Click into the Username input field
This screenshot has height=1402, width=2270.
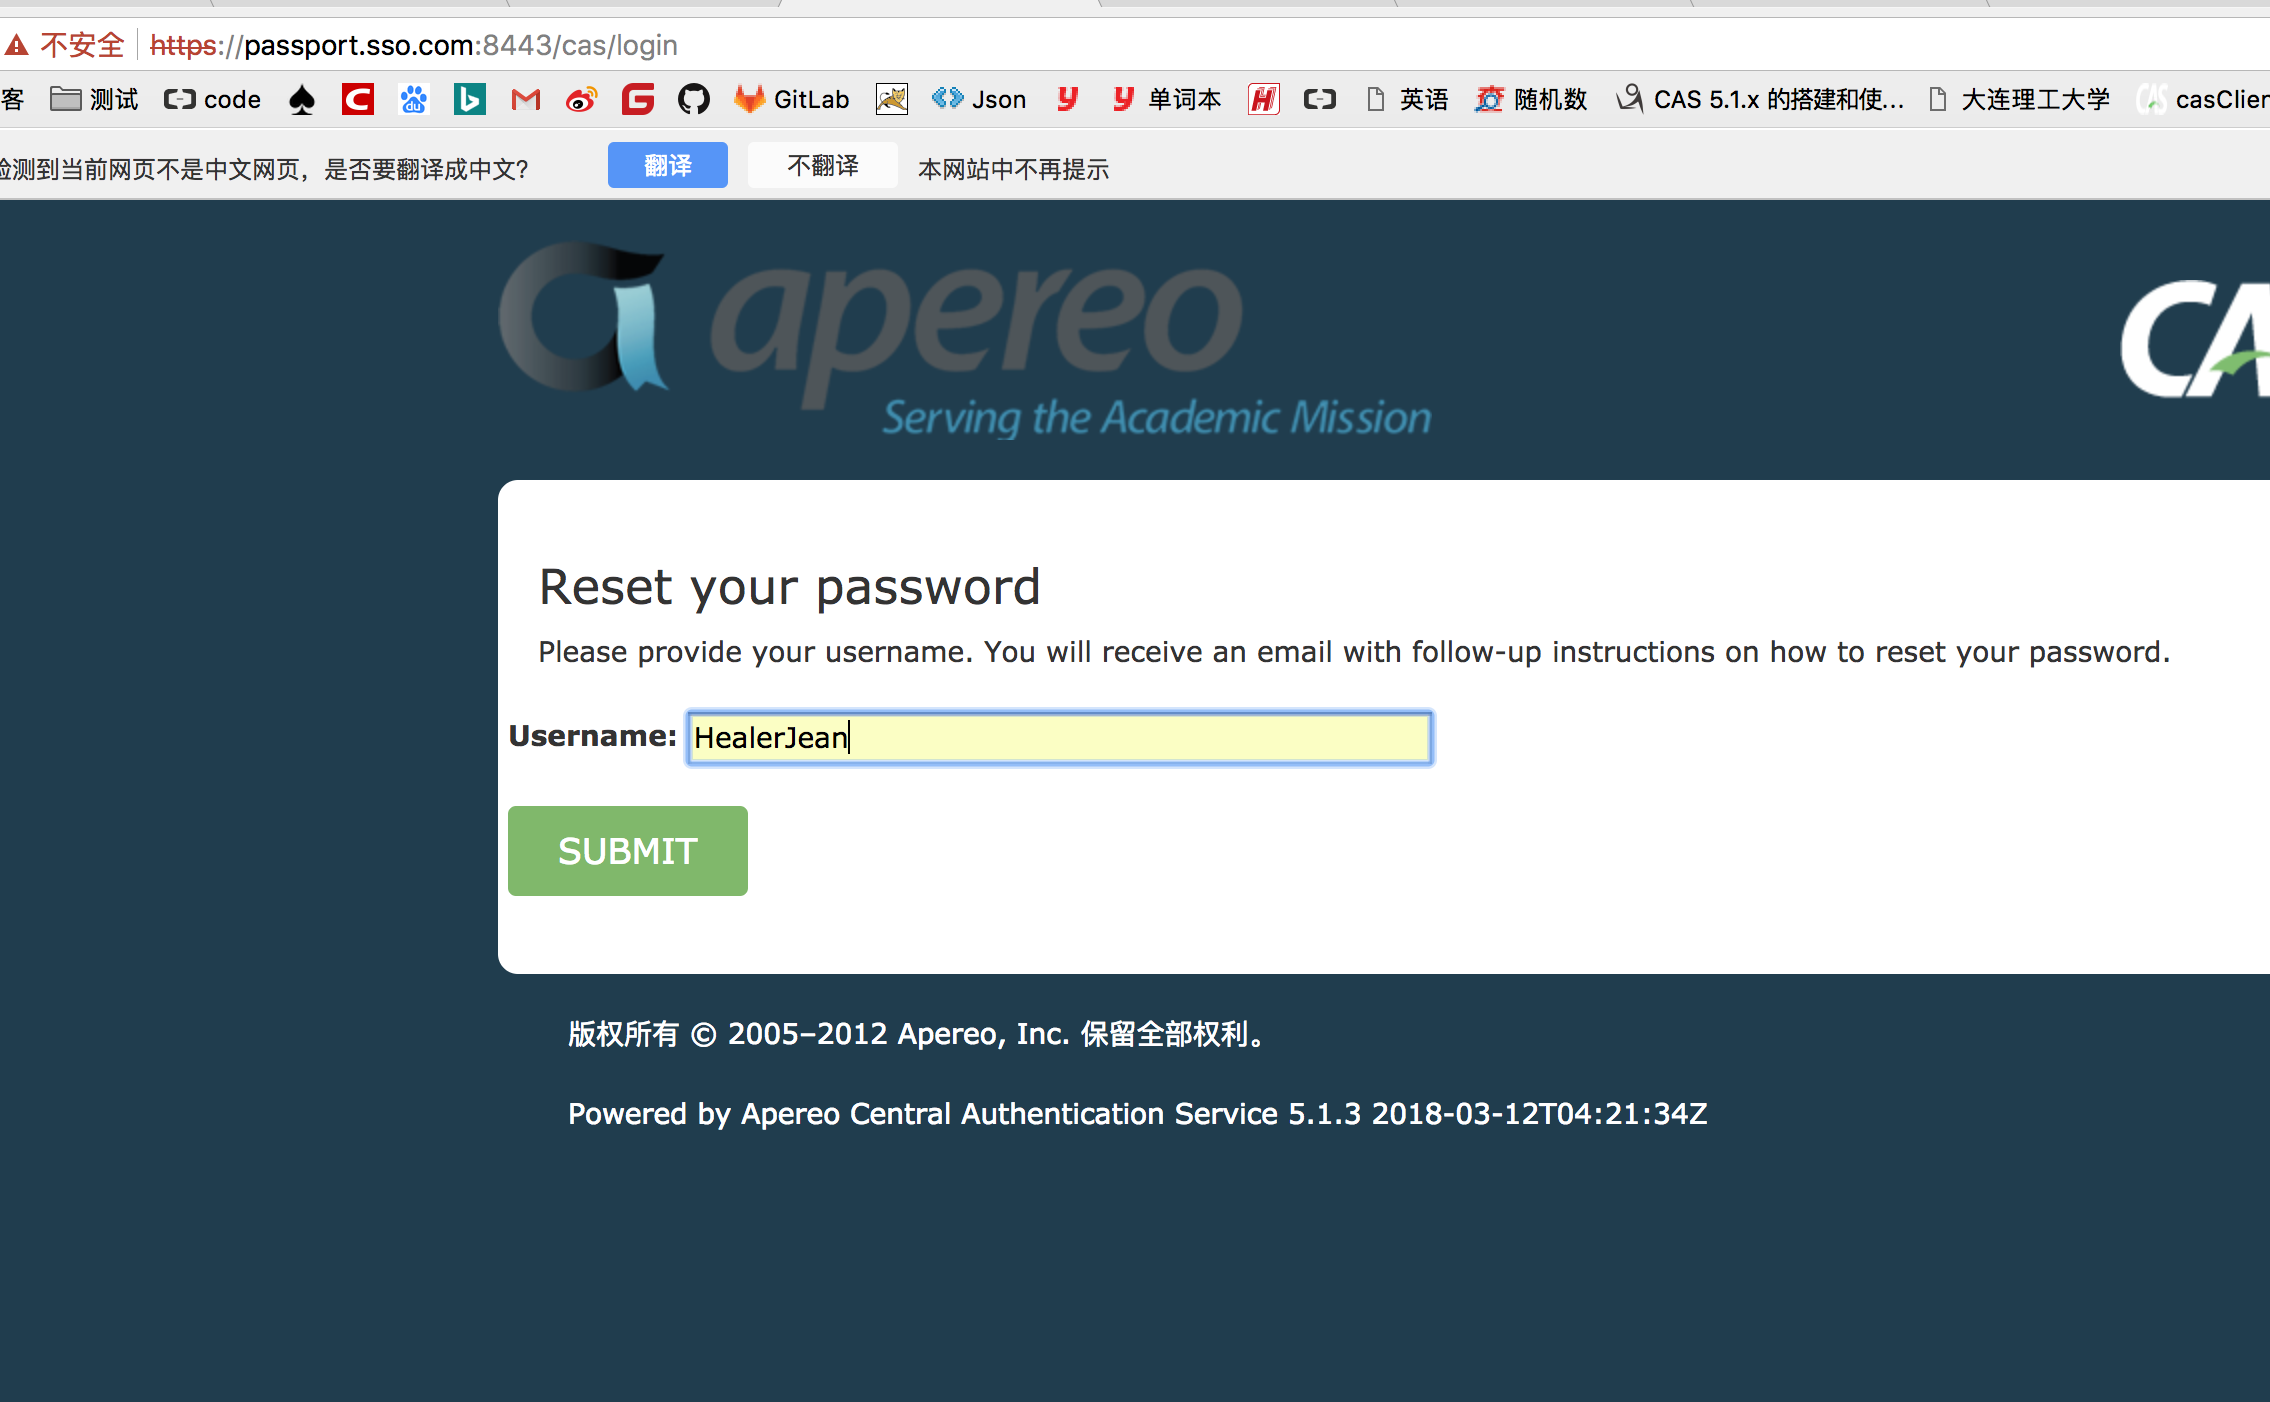(1059, 738)
